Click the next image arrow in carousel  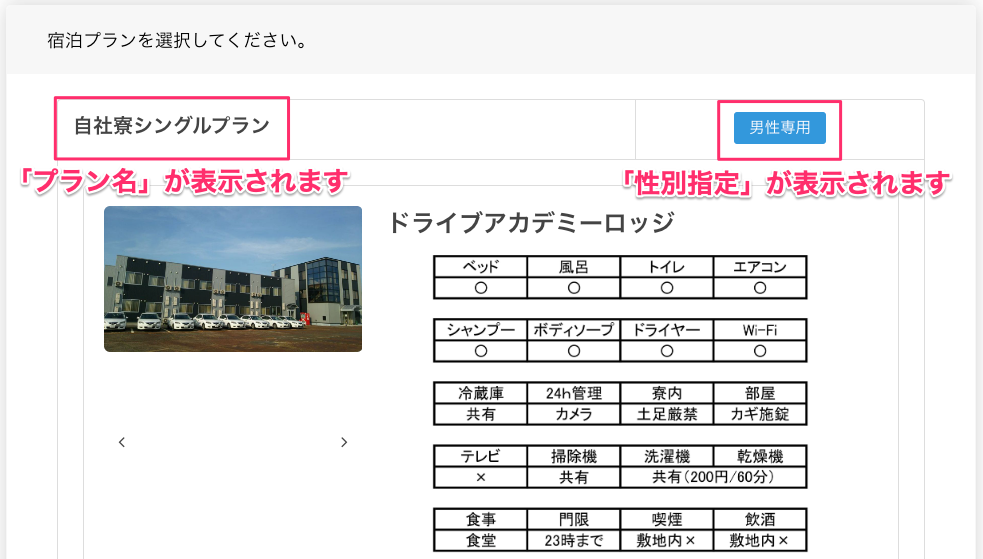pos(344,442)
